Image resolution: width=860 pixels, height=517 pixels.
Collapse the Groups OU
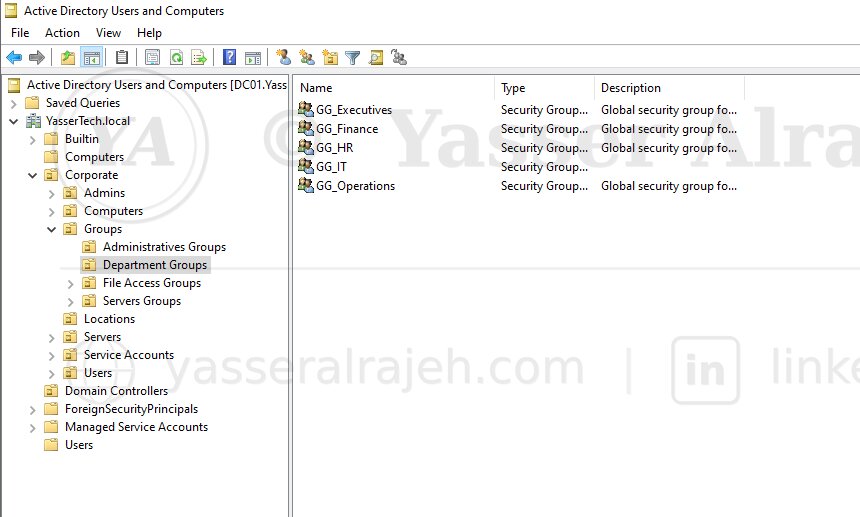pos(51,229)
